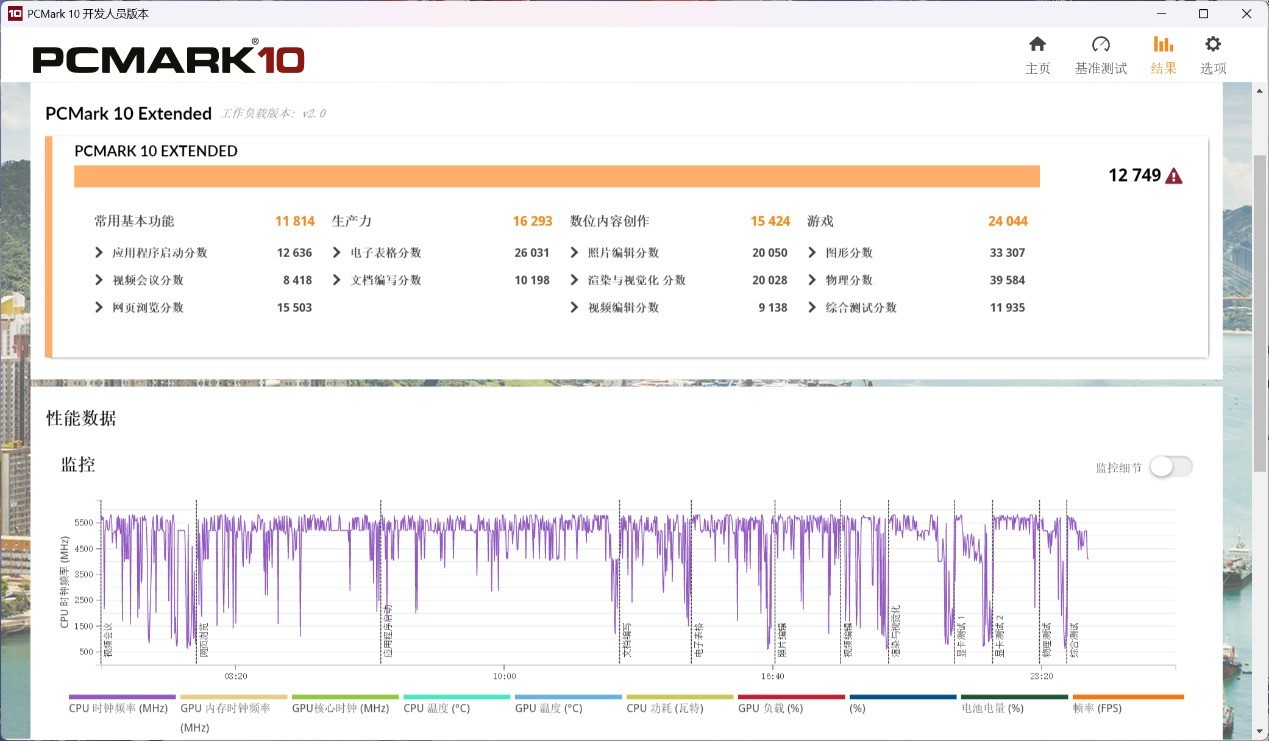This screenshot has height=741, width=1269.
Task: Click the 照片编辑 marker on the chart
Action: pos(782,640)
